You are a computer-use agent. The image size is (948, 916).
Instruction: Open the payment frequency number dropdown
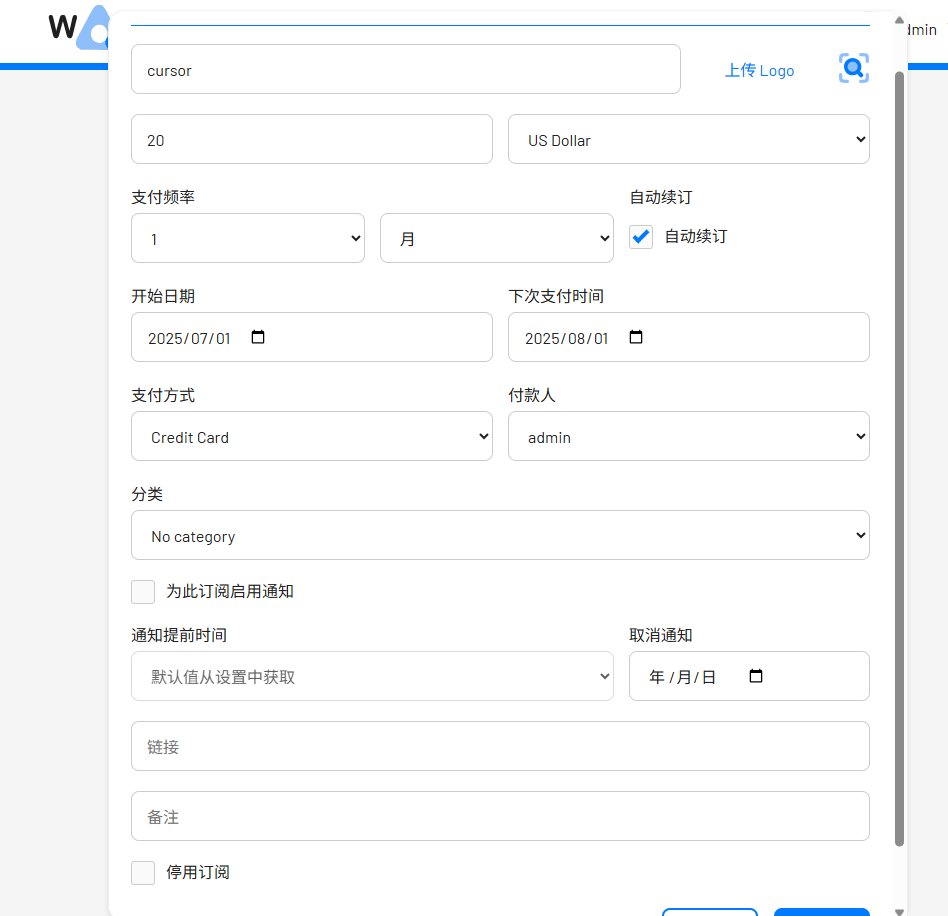click(248, 238)
